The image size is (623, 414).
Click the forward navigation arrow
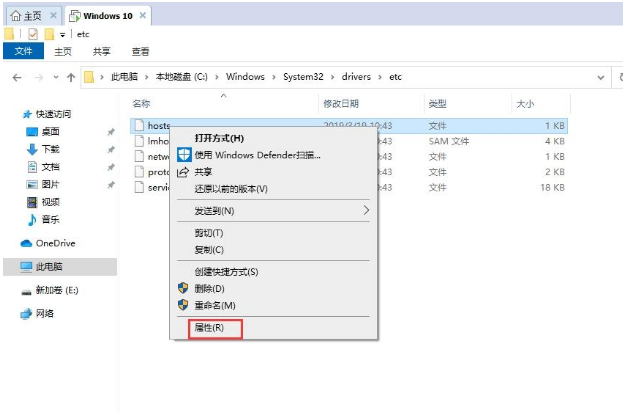tap(39, 77)
